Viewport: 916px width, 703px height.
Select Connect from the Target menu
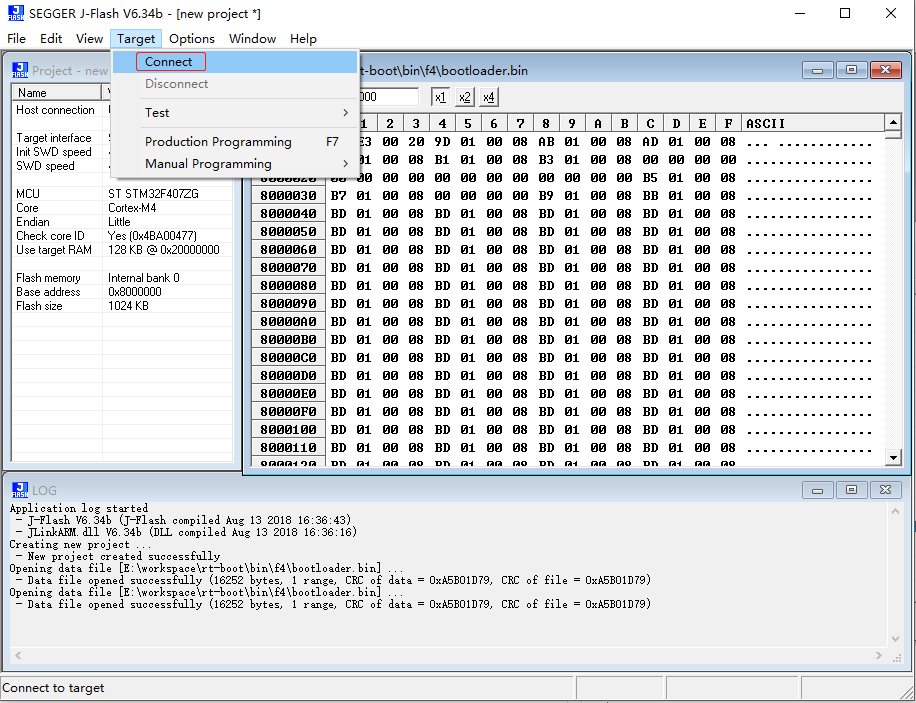(x=170, y=61)
